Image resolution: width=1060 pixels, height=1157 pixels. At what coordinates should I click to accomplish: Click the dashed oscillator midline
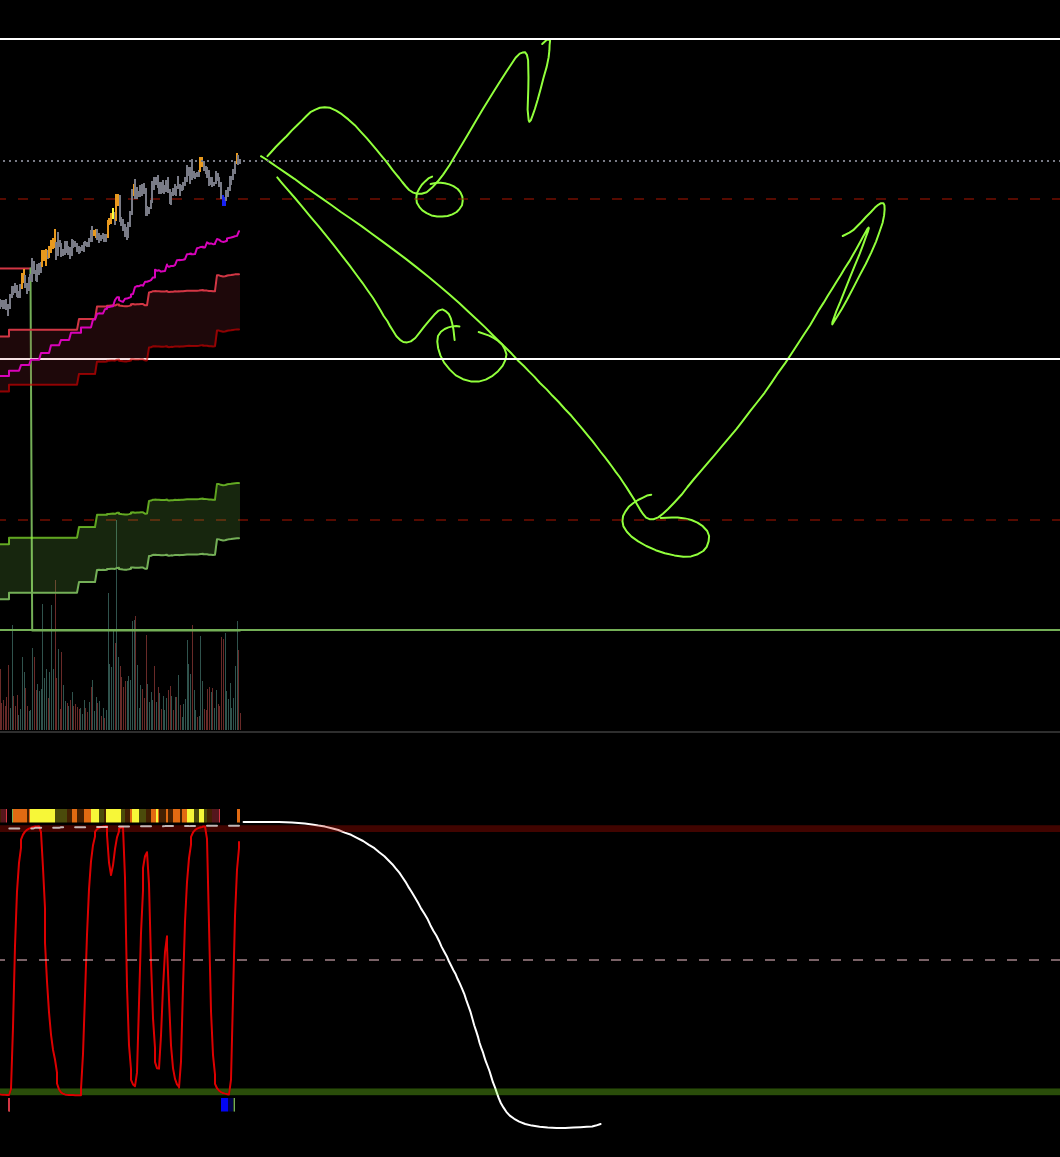pyautogui.click(x=700, y=960)
